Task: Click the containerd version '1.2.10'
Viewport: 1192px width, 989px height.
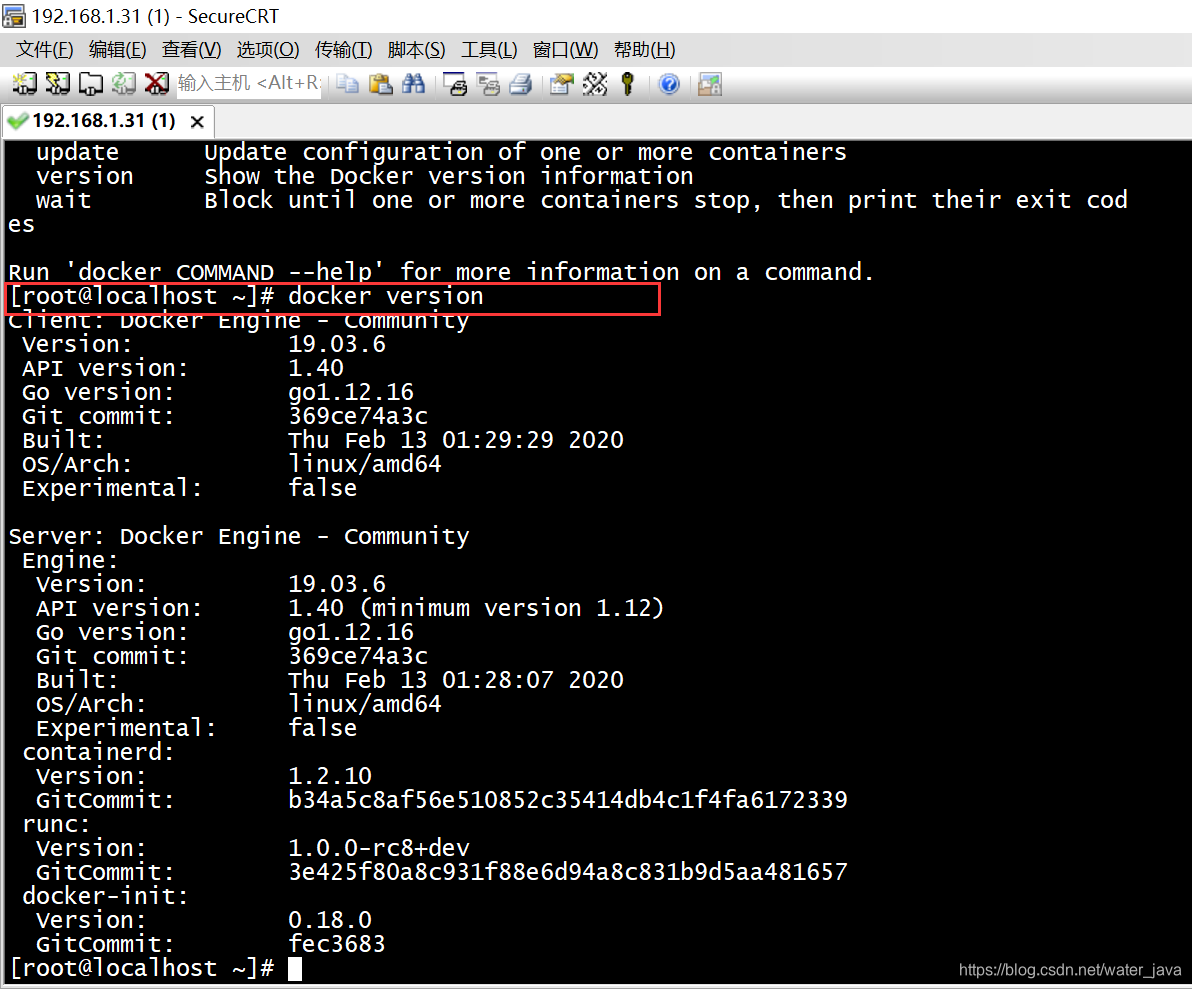Action: [x=330, y=776]
